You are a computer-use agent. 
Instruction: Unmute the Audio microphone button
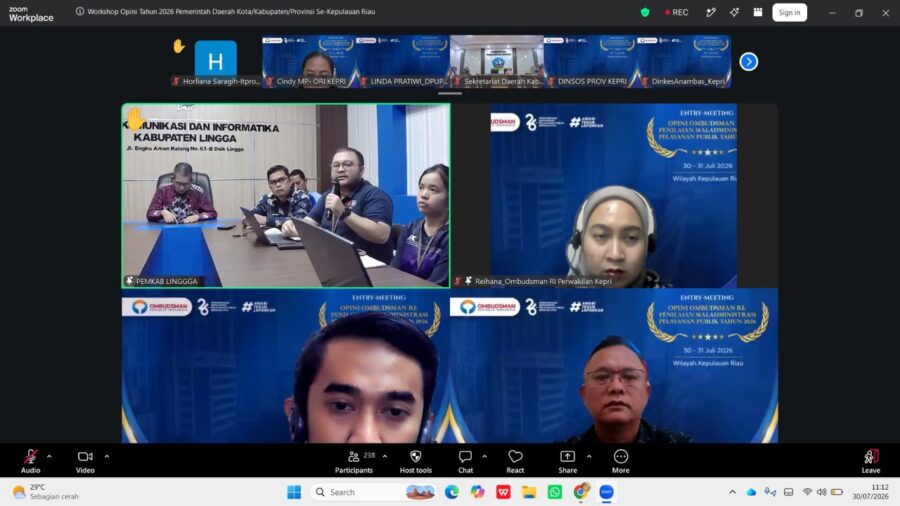(x=30, y=461)
